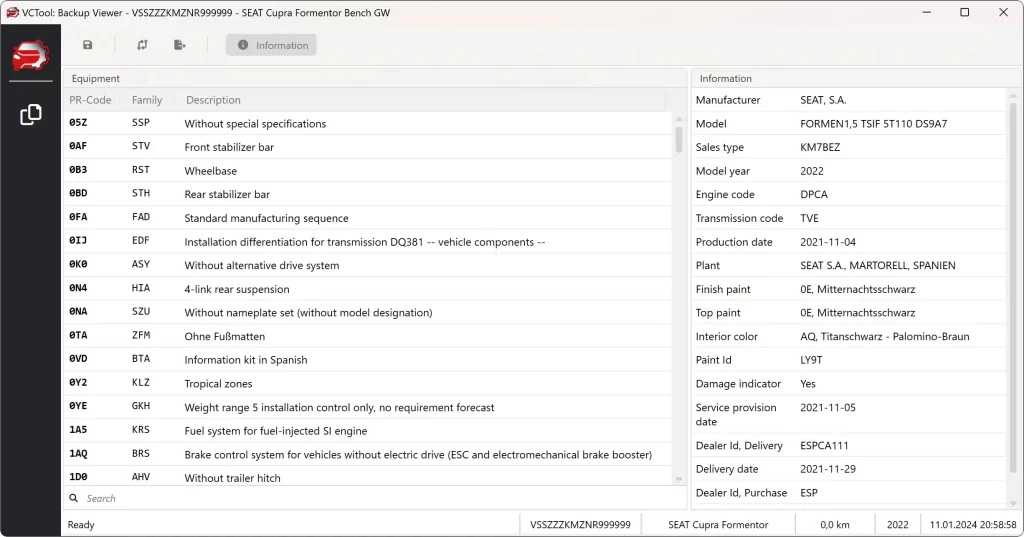The width and height of the screenshot is (1024, 537).
Task: Click status bar year 2022
Action: click(897, 525)
